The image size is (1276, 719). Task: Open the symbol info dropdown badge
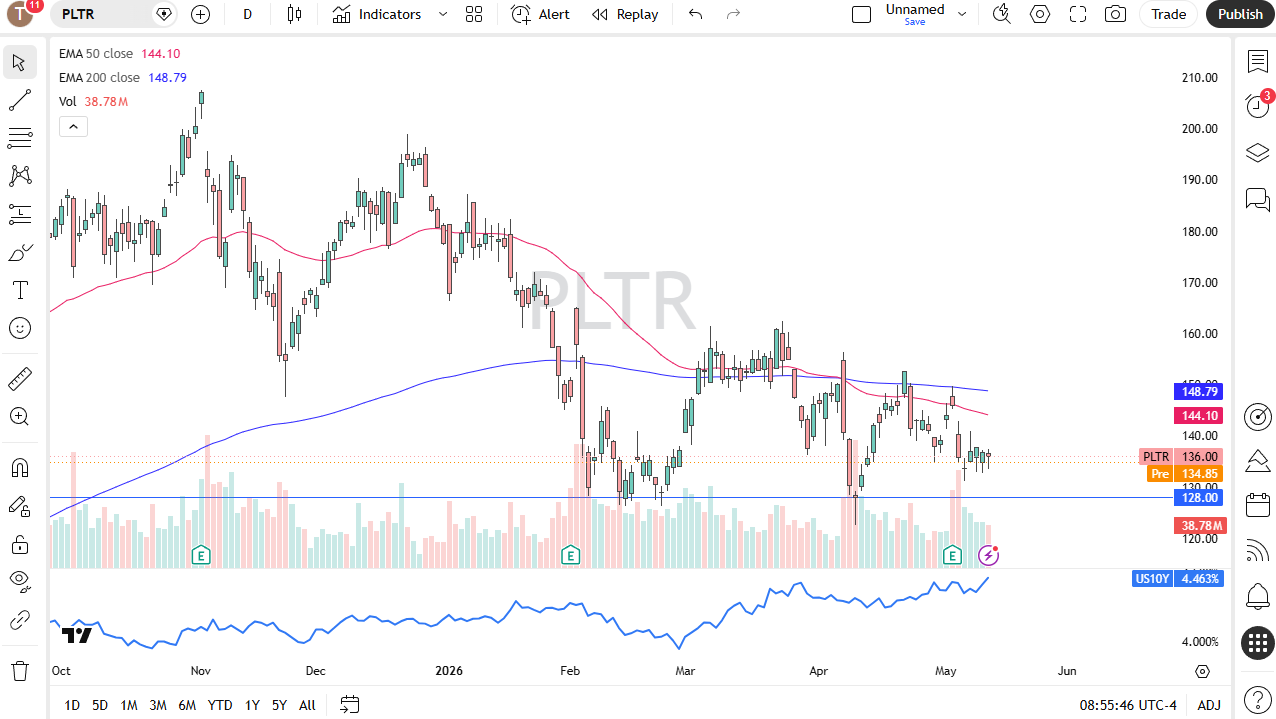[x=165, y=14]
